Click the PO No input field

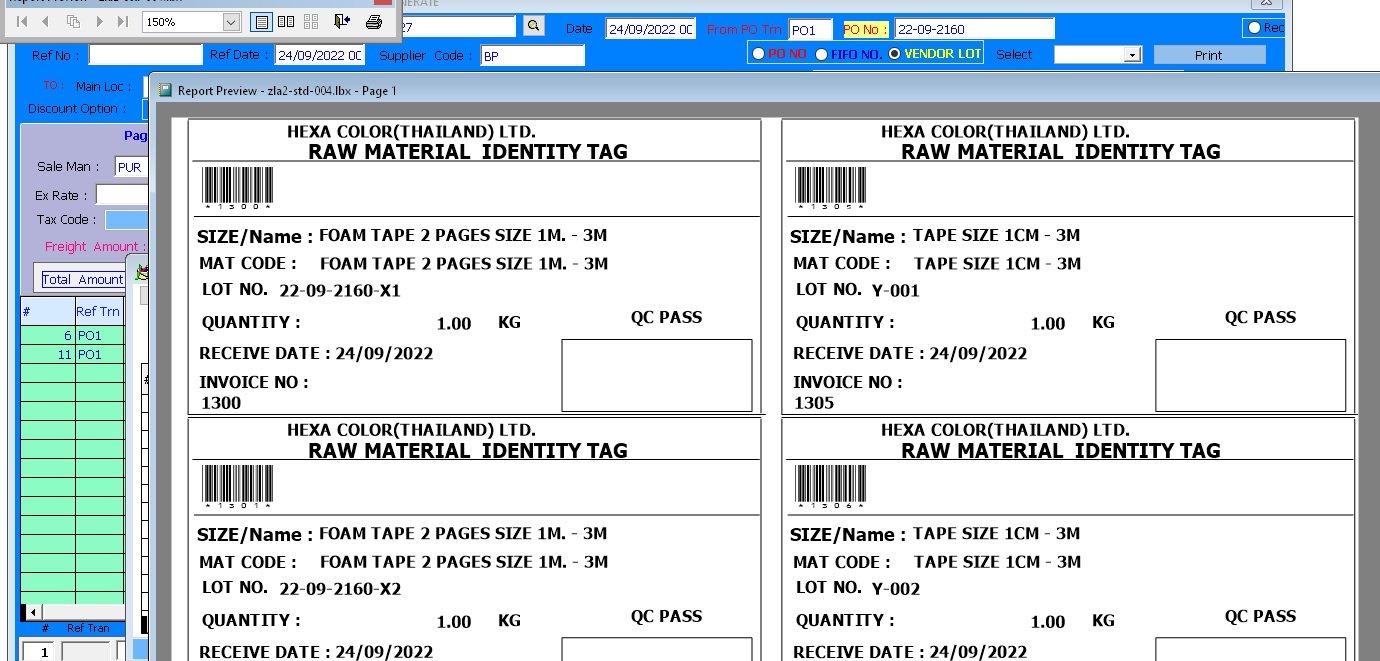(x=973, y=29)
